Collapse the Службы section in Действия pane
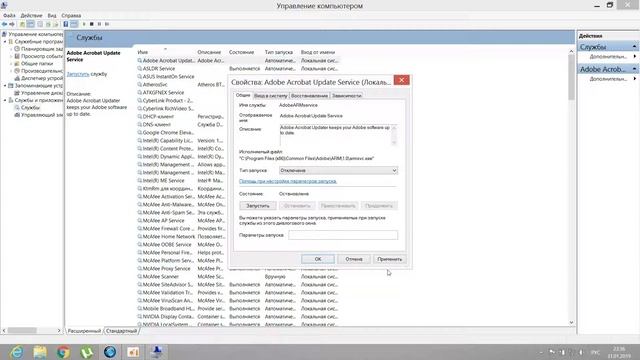This screenshot has width=640, height=360. click(634, 47)
